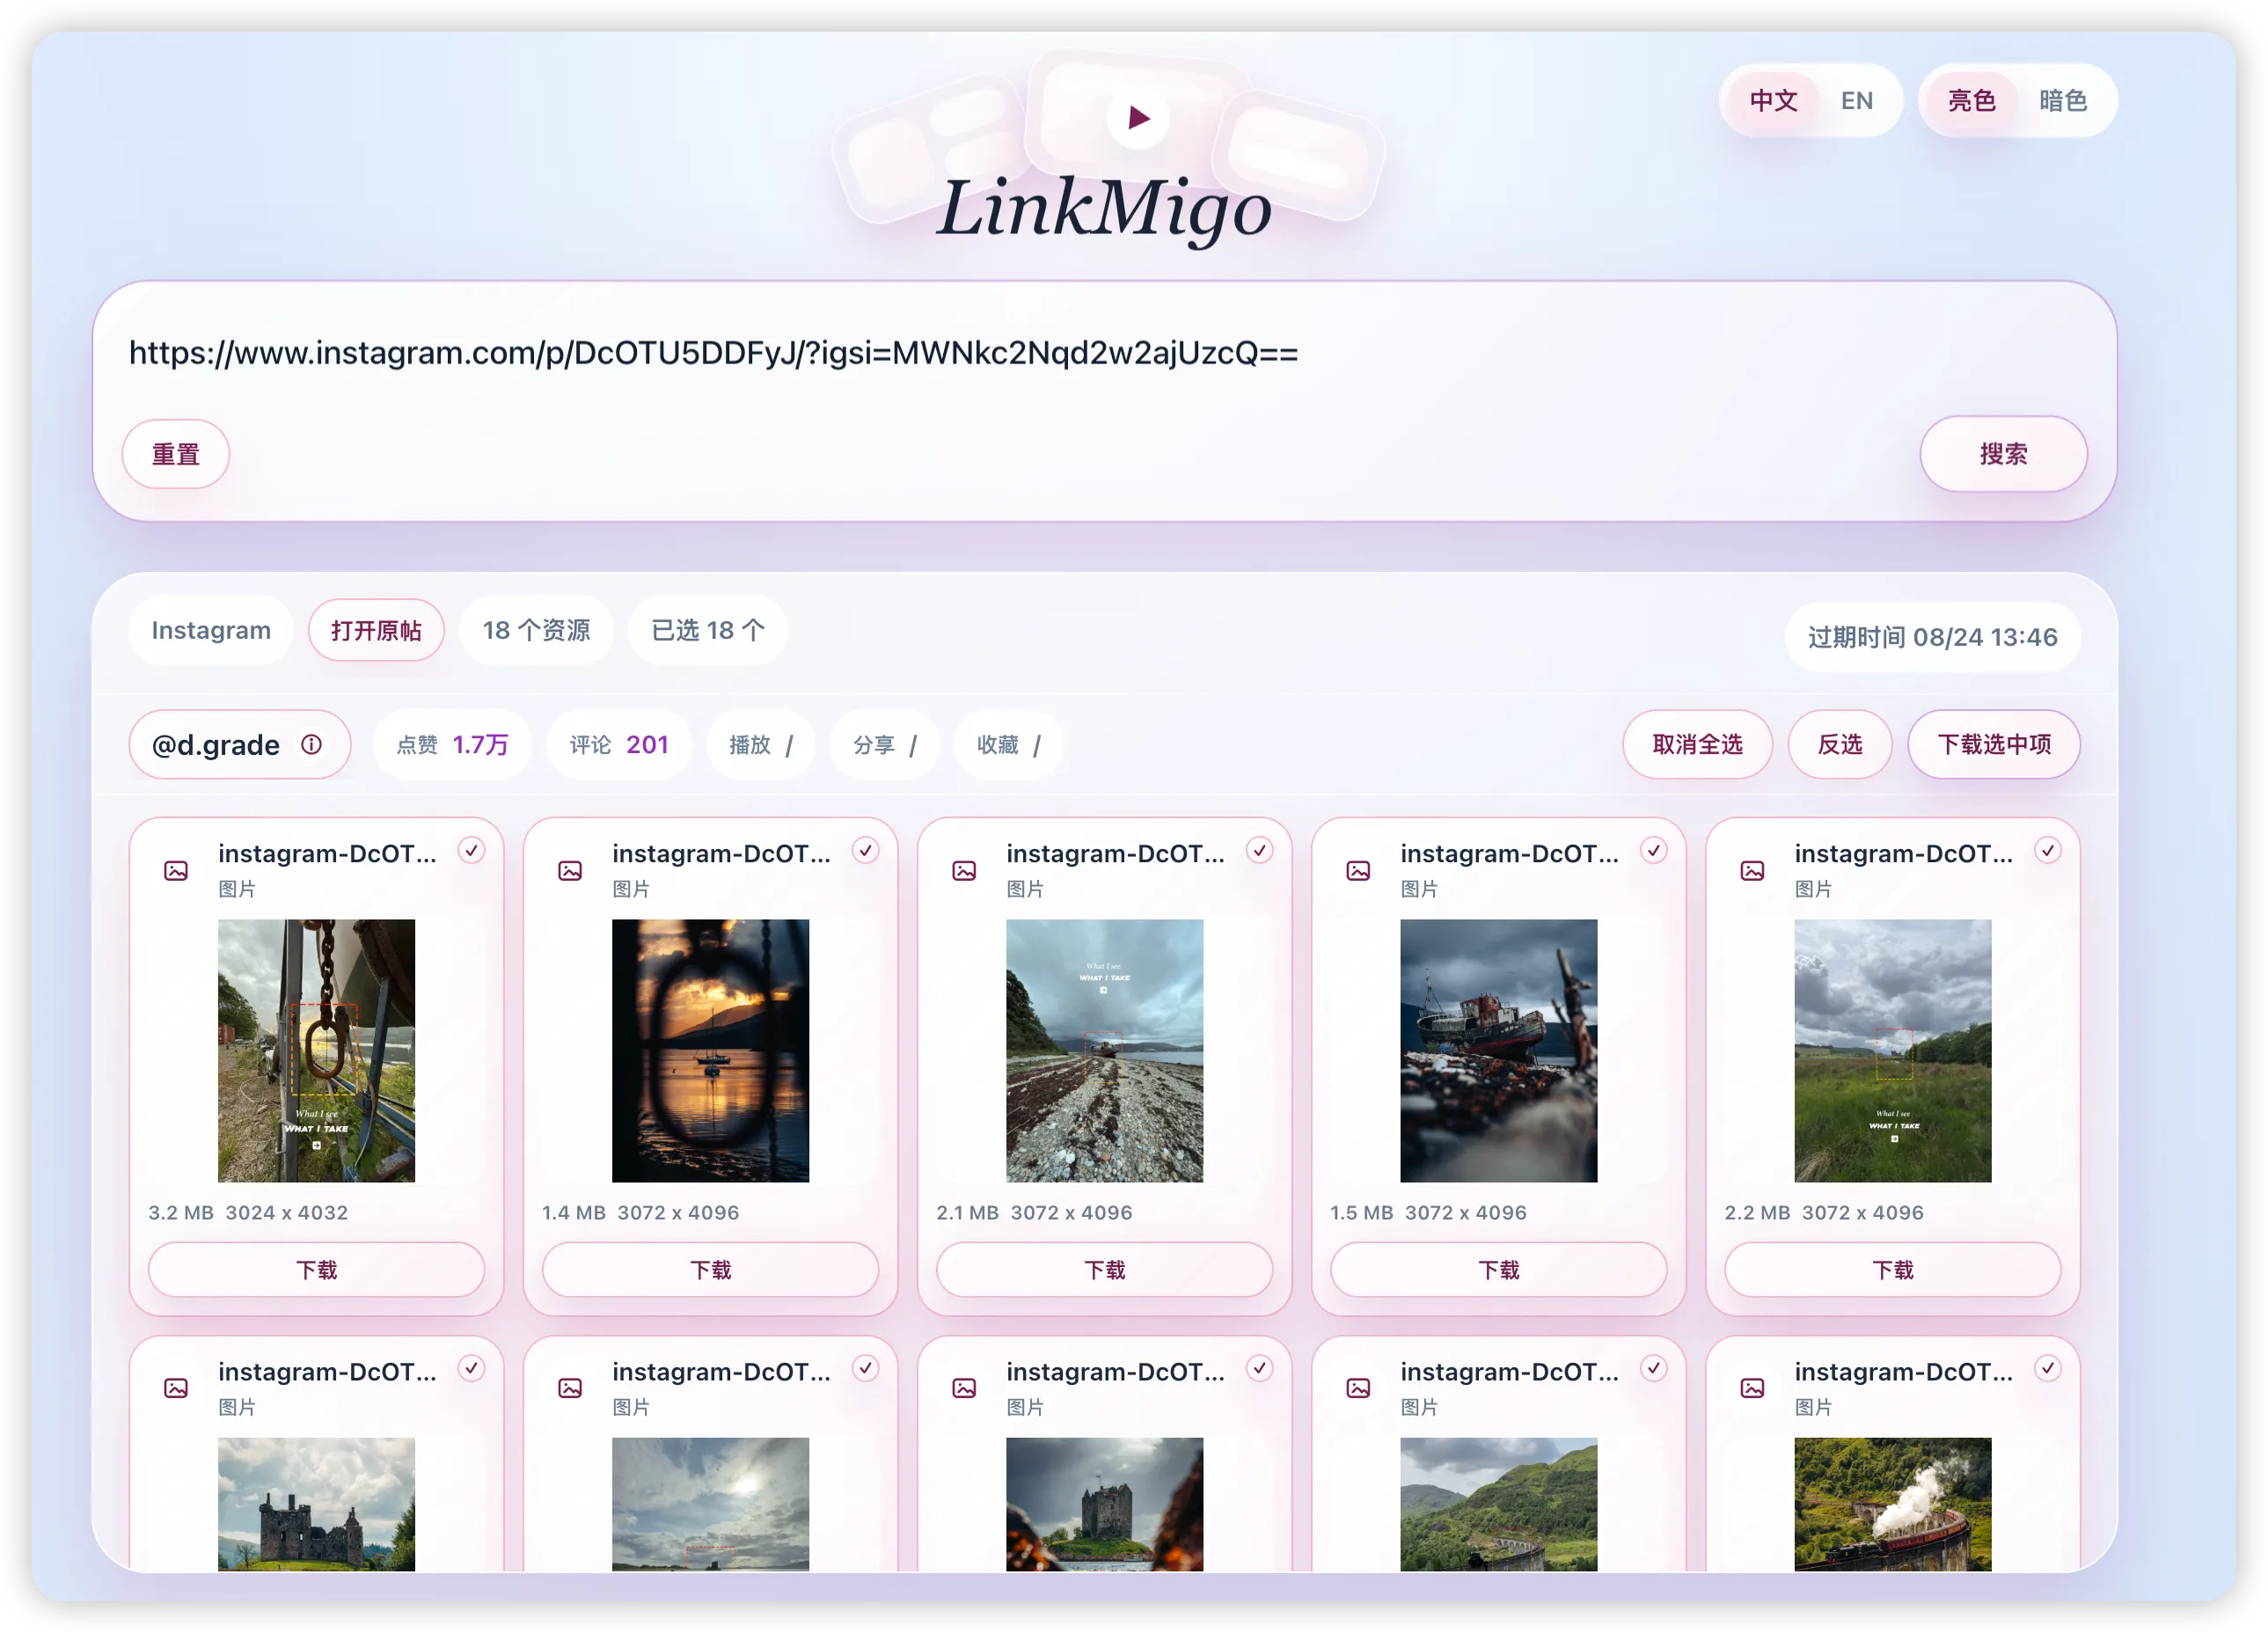Image resolution: width=2268 pixels, height=1633 pixels.
Task: Click the Instagram URL input field
Action: (1104, 354)
